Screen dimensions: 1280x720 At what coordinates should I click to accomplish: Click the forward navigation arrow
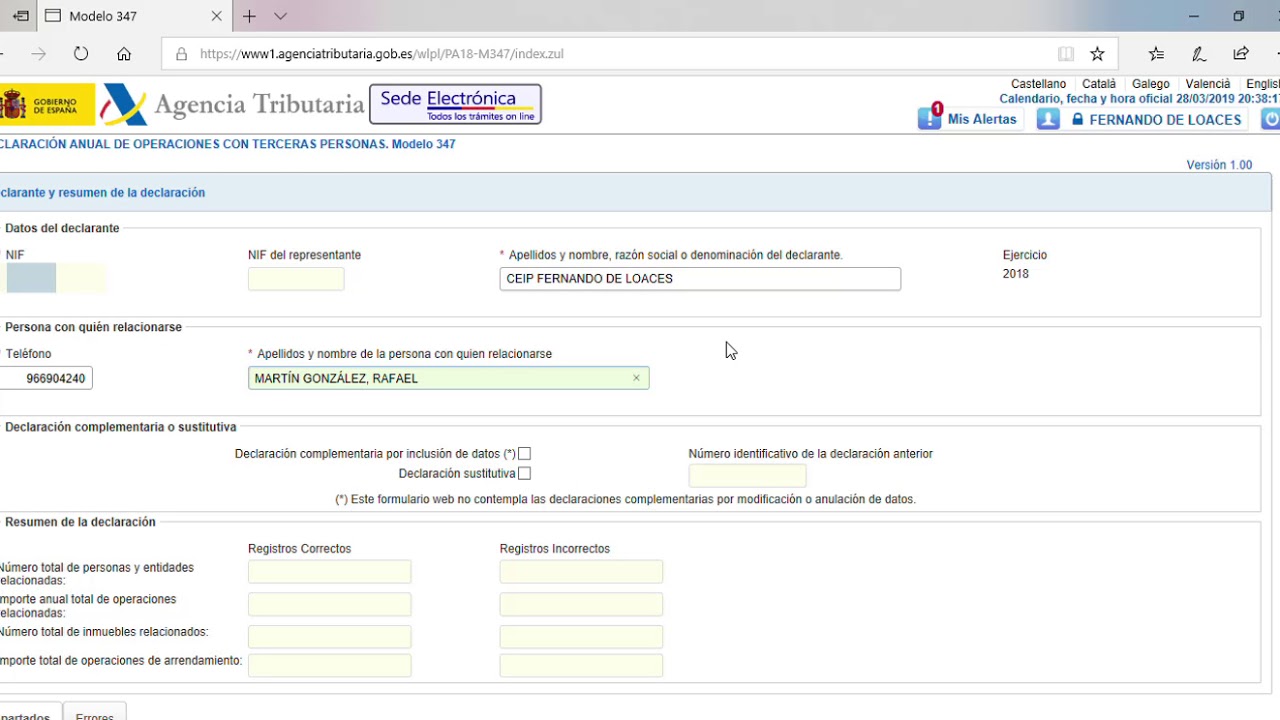pos(39,54)
